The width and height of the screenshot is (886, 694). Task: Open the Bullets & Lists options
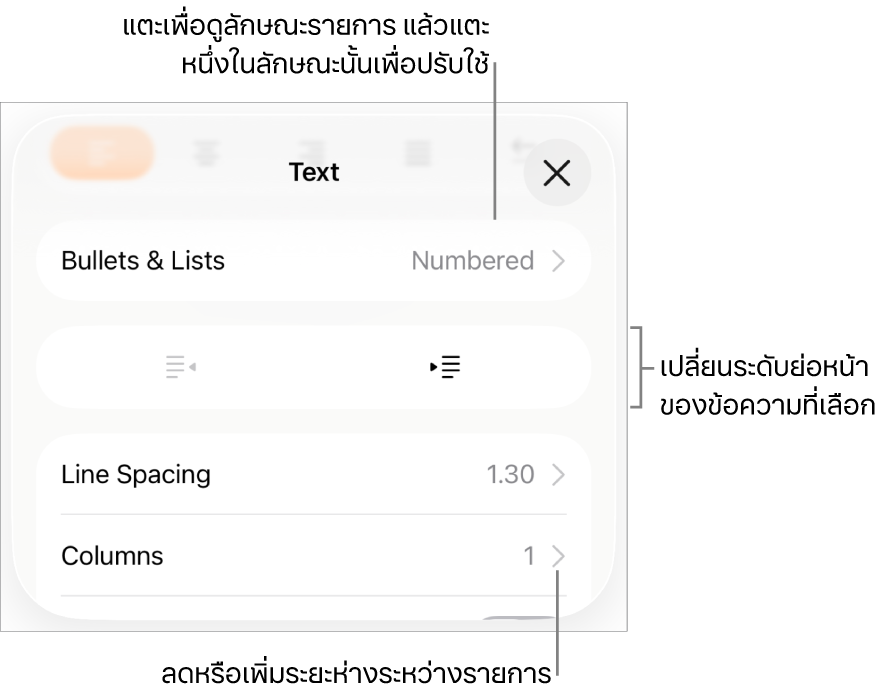click(143, 261)
